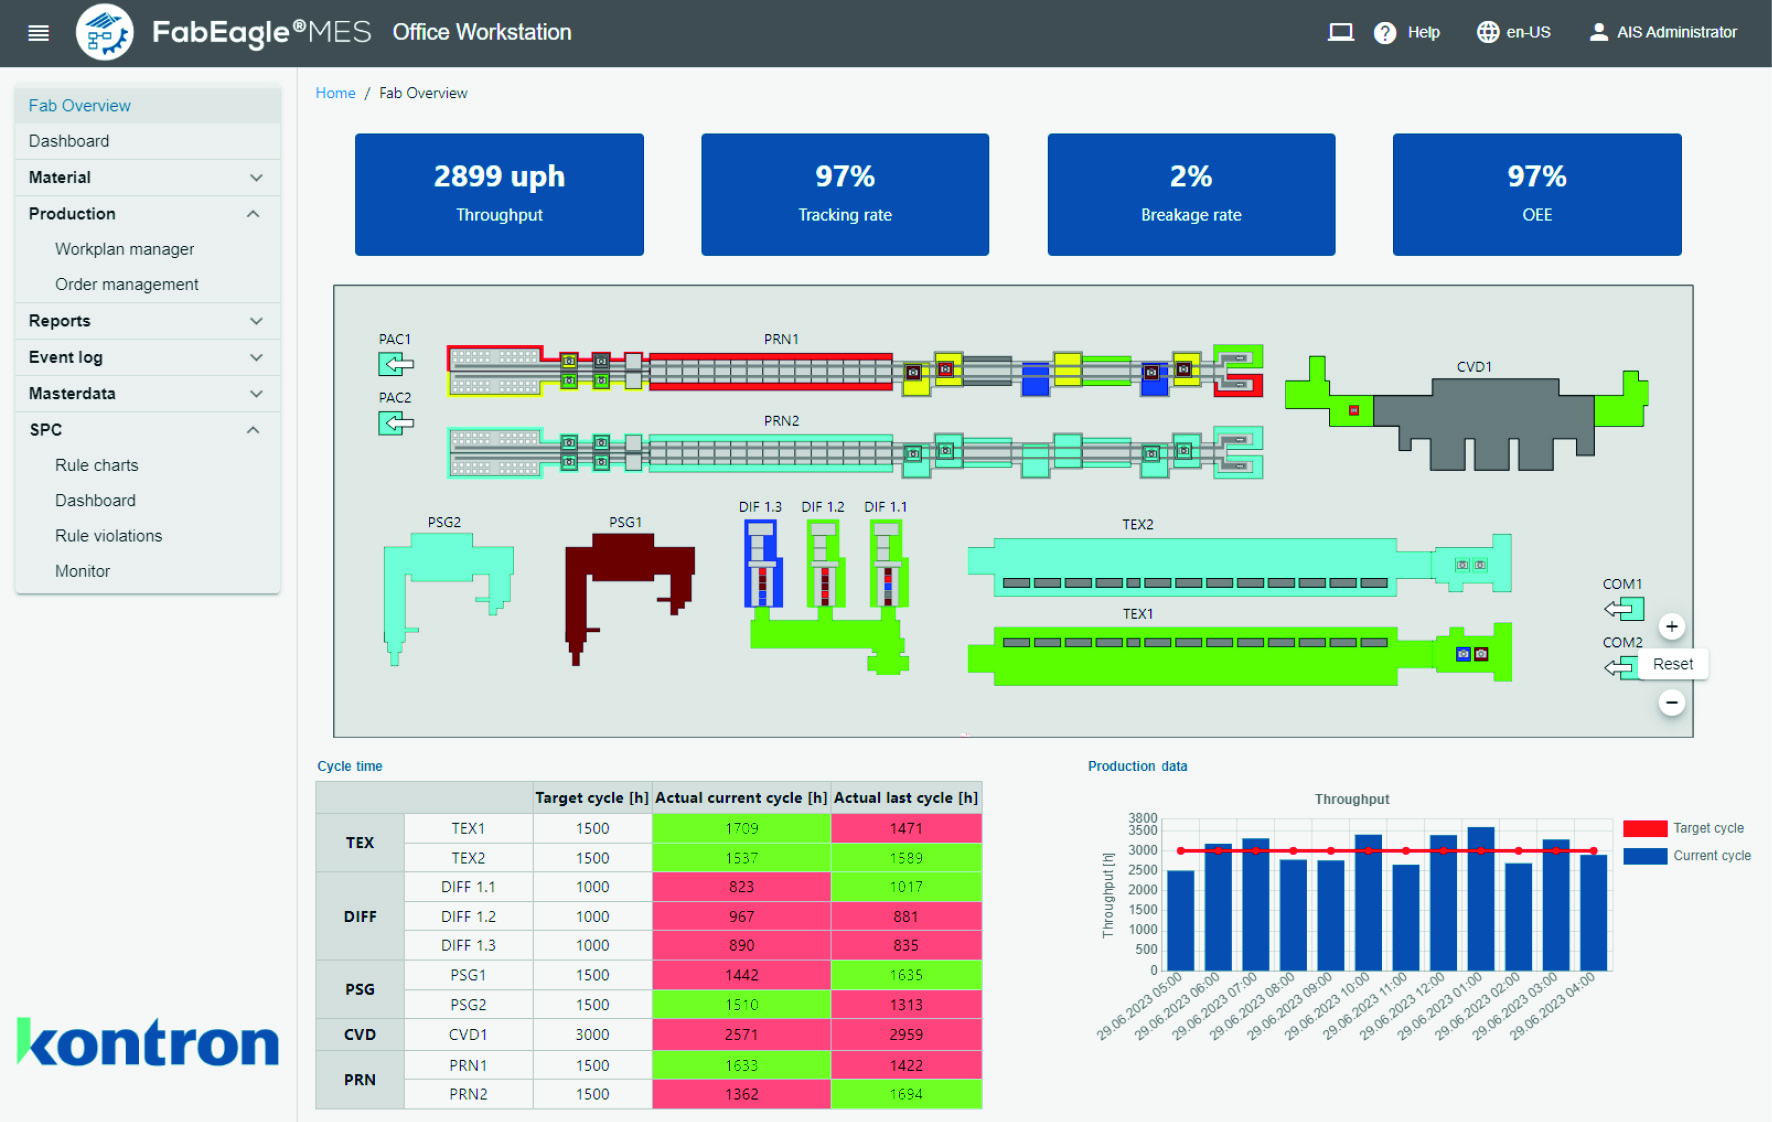Click the workstation monitor icon
This screenshot has width=1772, height=1122.
coord(1340,33)
